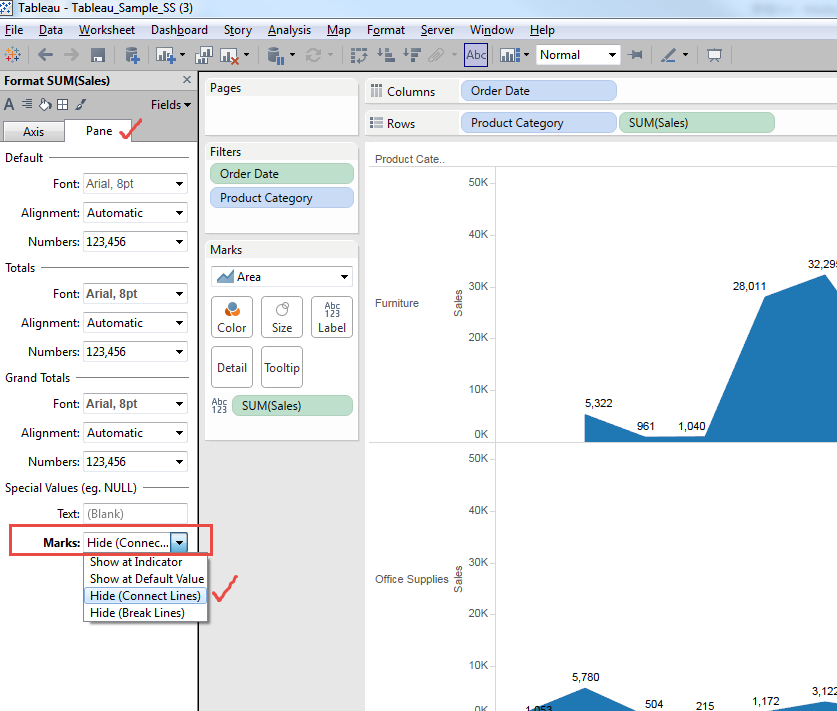Click the Tableau start page logo icon
Viewport: 837px width, 711px height.
pos(12,55)
